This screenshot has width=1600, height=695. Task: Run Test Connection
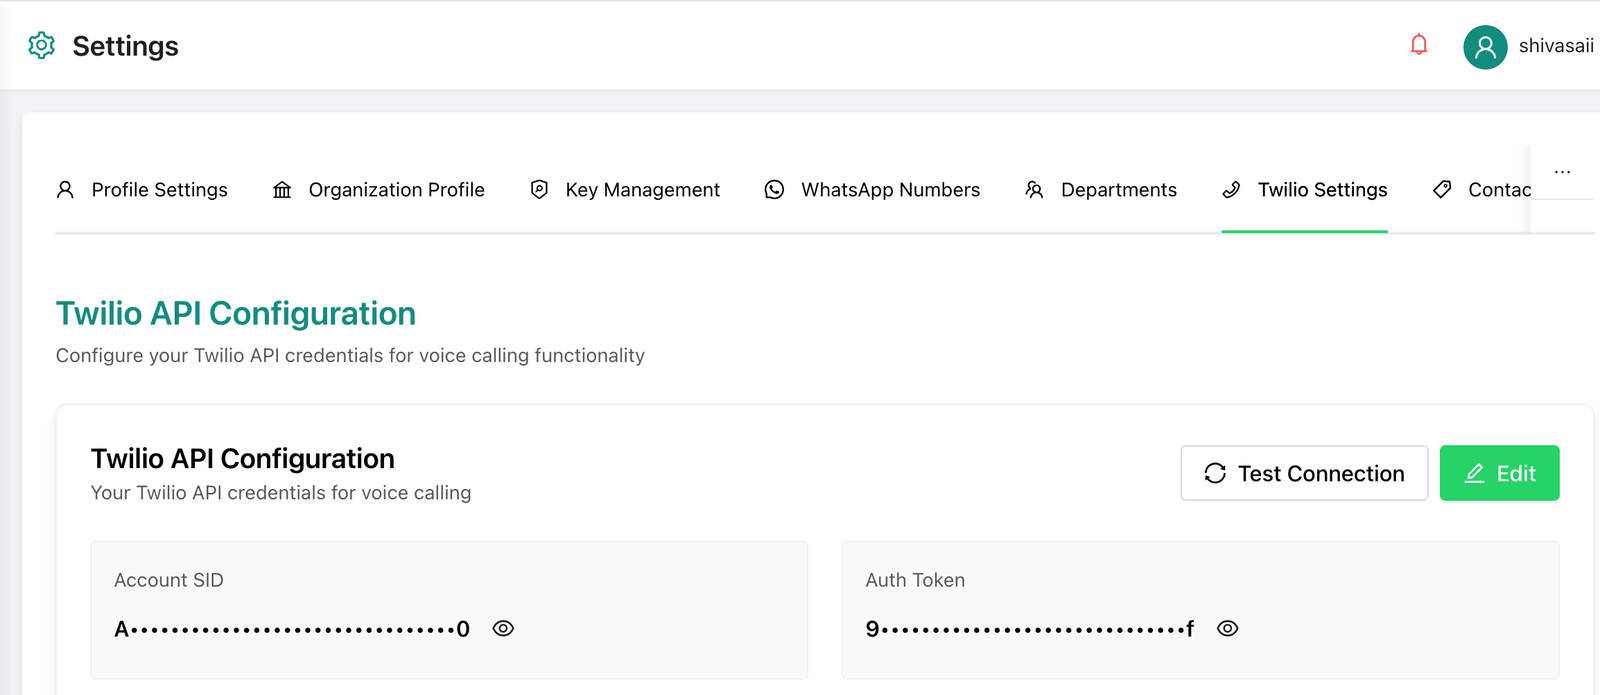1304,473
